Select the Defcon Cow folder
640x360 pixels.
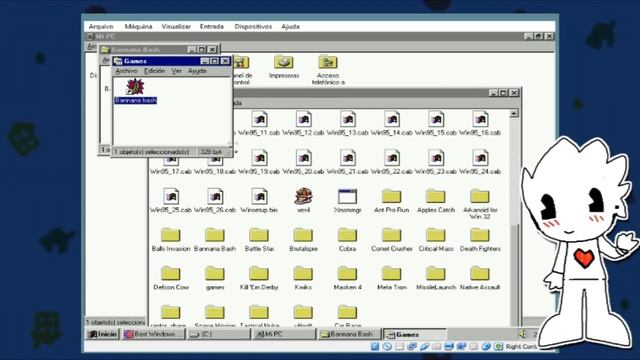171,273
